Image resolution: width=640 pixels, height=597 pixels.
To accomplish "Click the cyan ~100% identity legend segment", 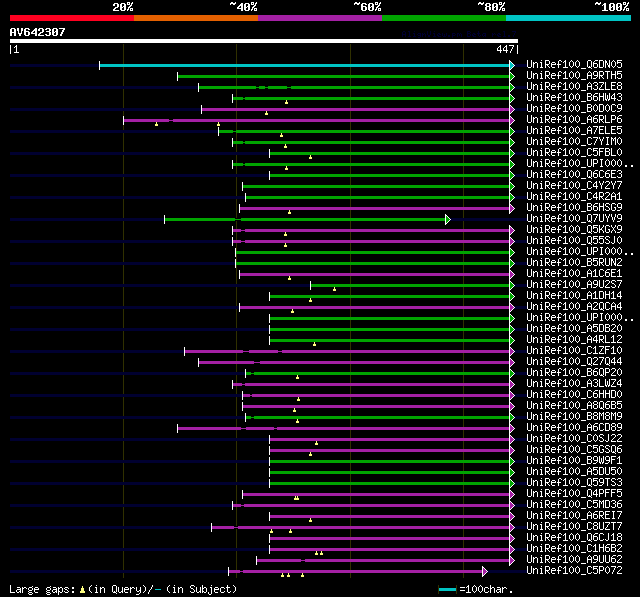I will coord(569,18).
